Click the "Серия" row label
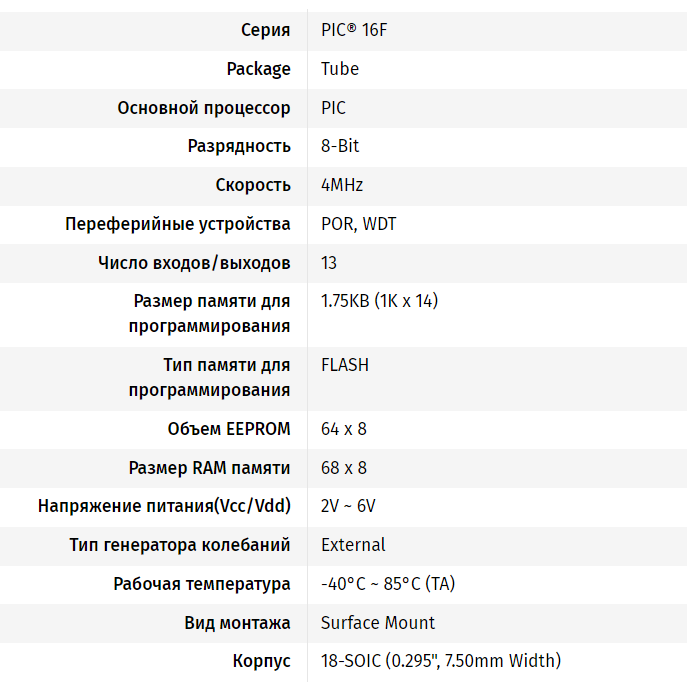687x682 pixels. [x=265, y=30]
